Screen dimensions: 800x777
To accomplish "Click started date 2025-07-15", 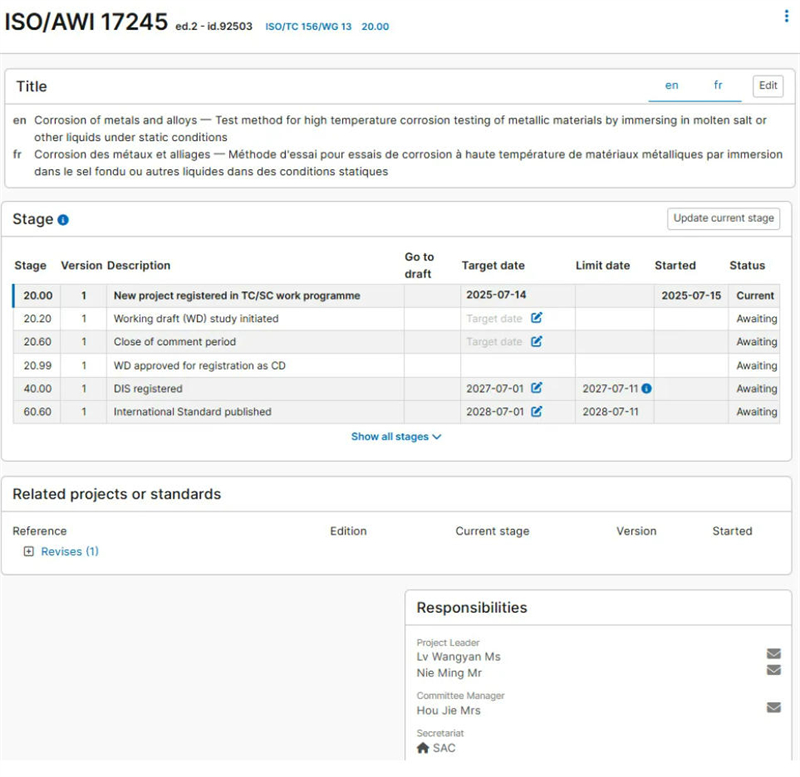I will coord(691,296).
